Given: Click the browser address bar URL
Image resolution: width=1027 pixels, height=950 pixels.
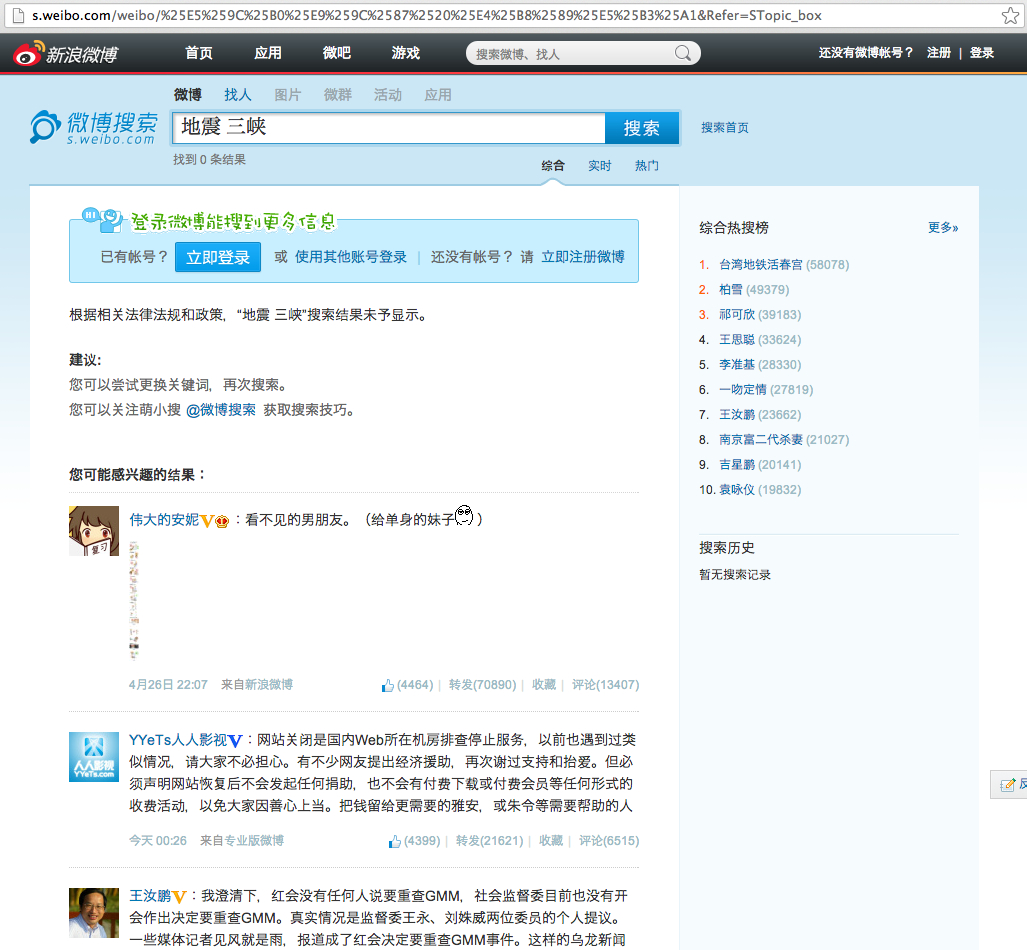Looking at the screenshot, I should click(x=426, y=15).
